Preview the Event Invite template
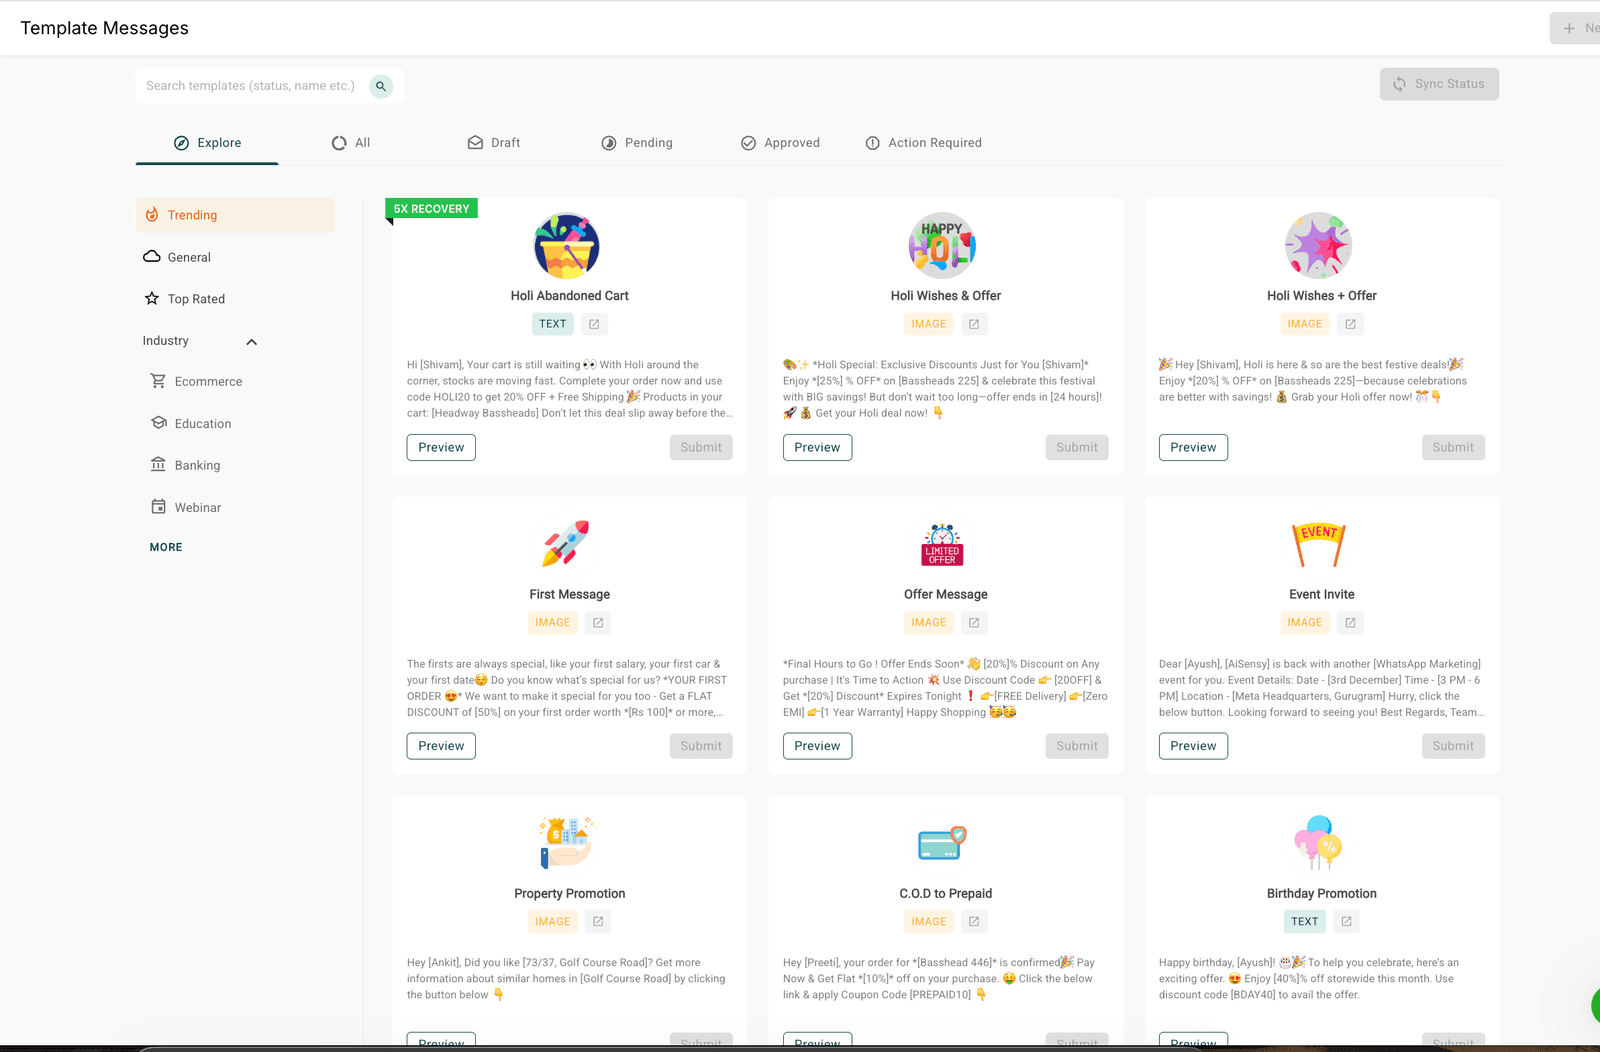The width and height of the screenshot is (1600, 1052). click(1193, 746)
